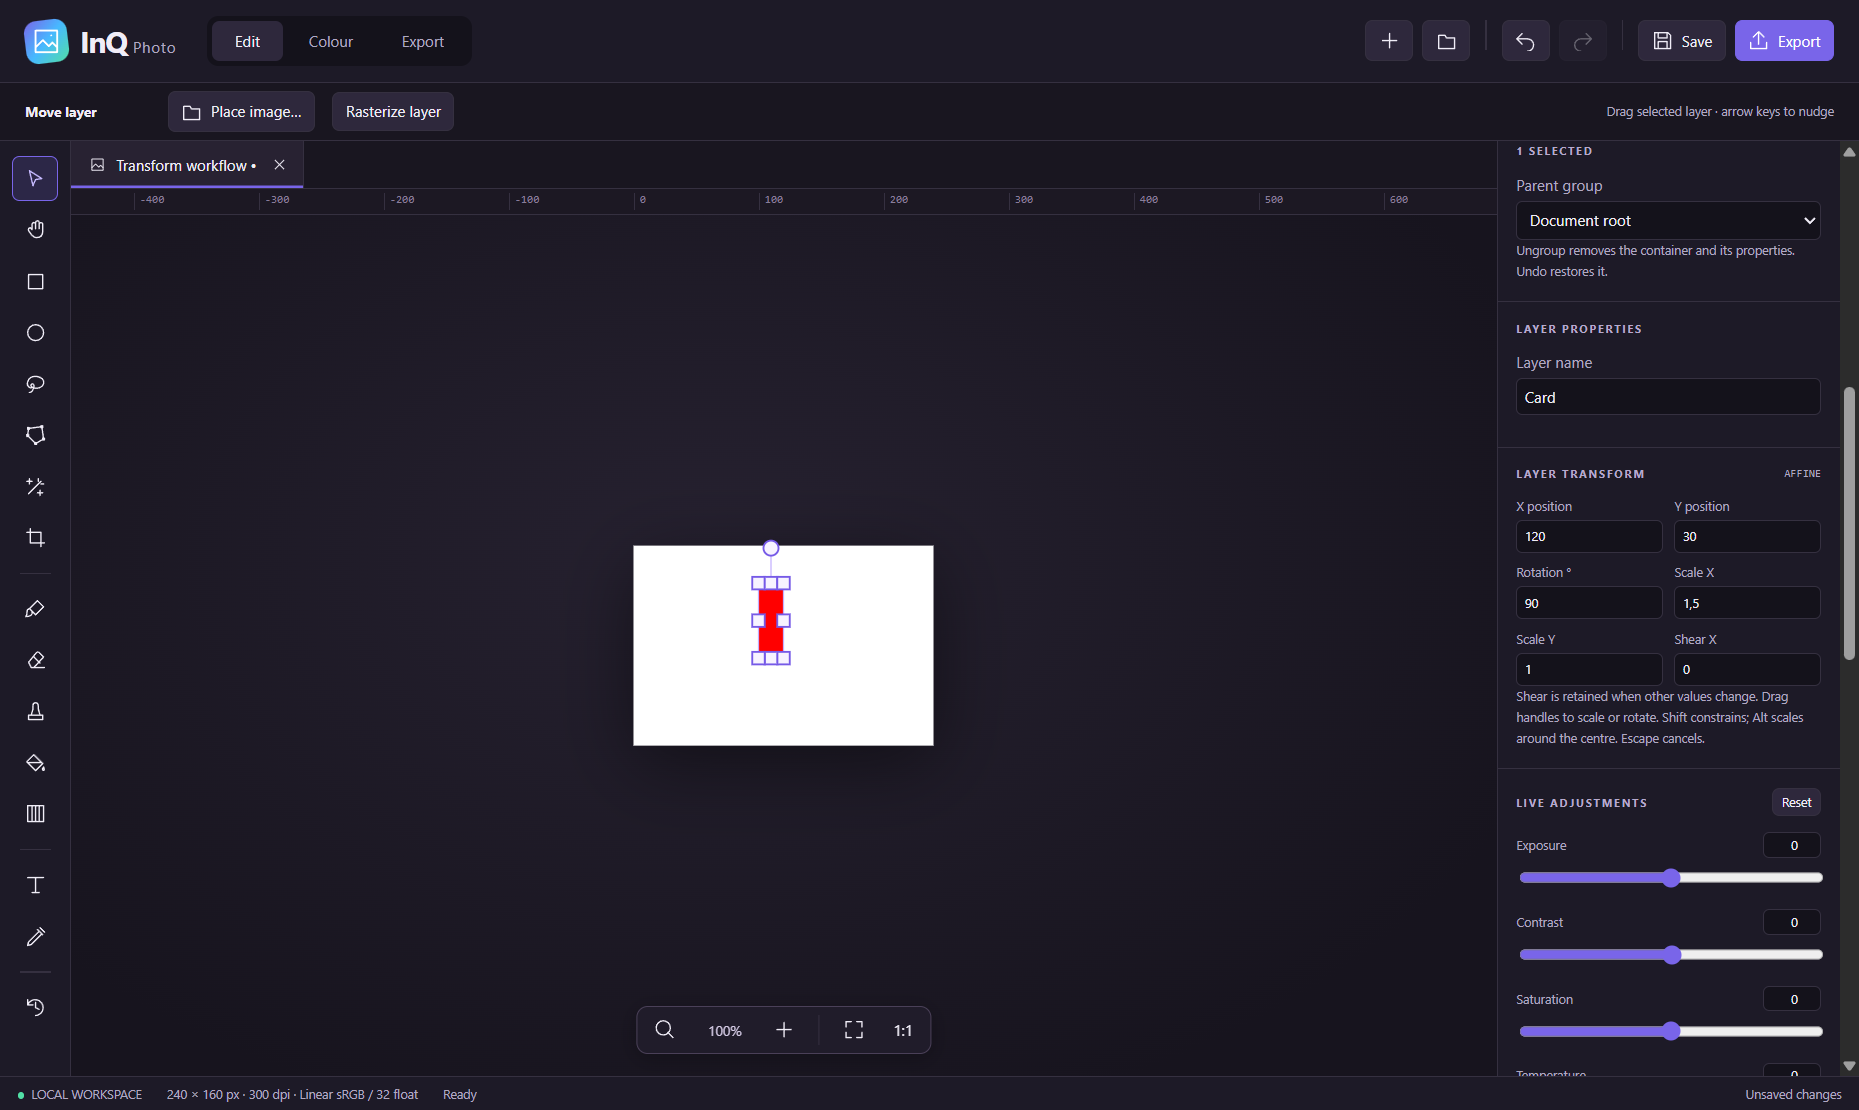The image size is (1859, 1110).
Task: Adjust the Exposure slider
Action: tap(1671, 878)
